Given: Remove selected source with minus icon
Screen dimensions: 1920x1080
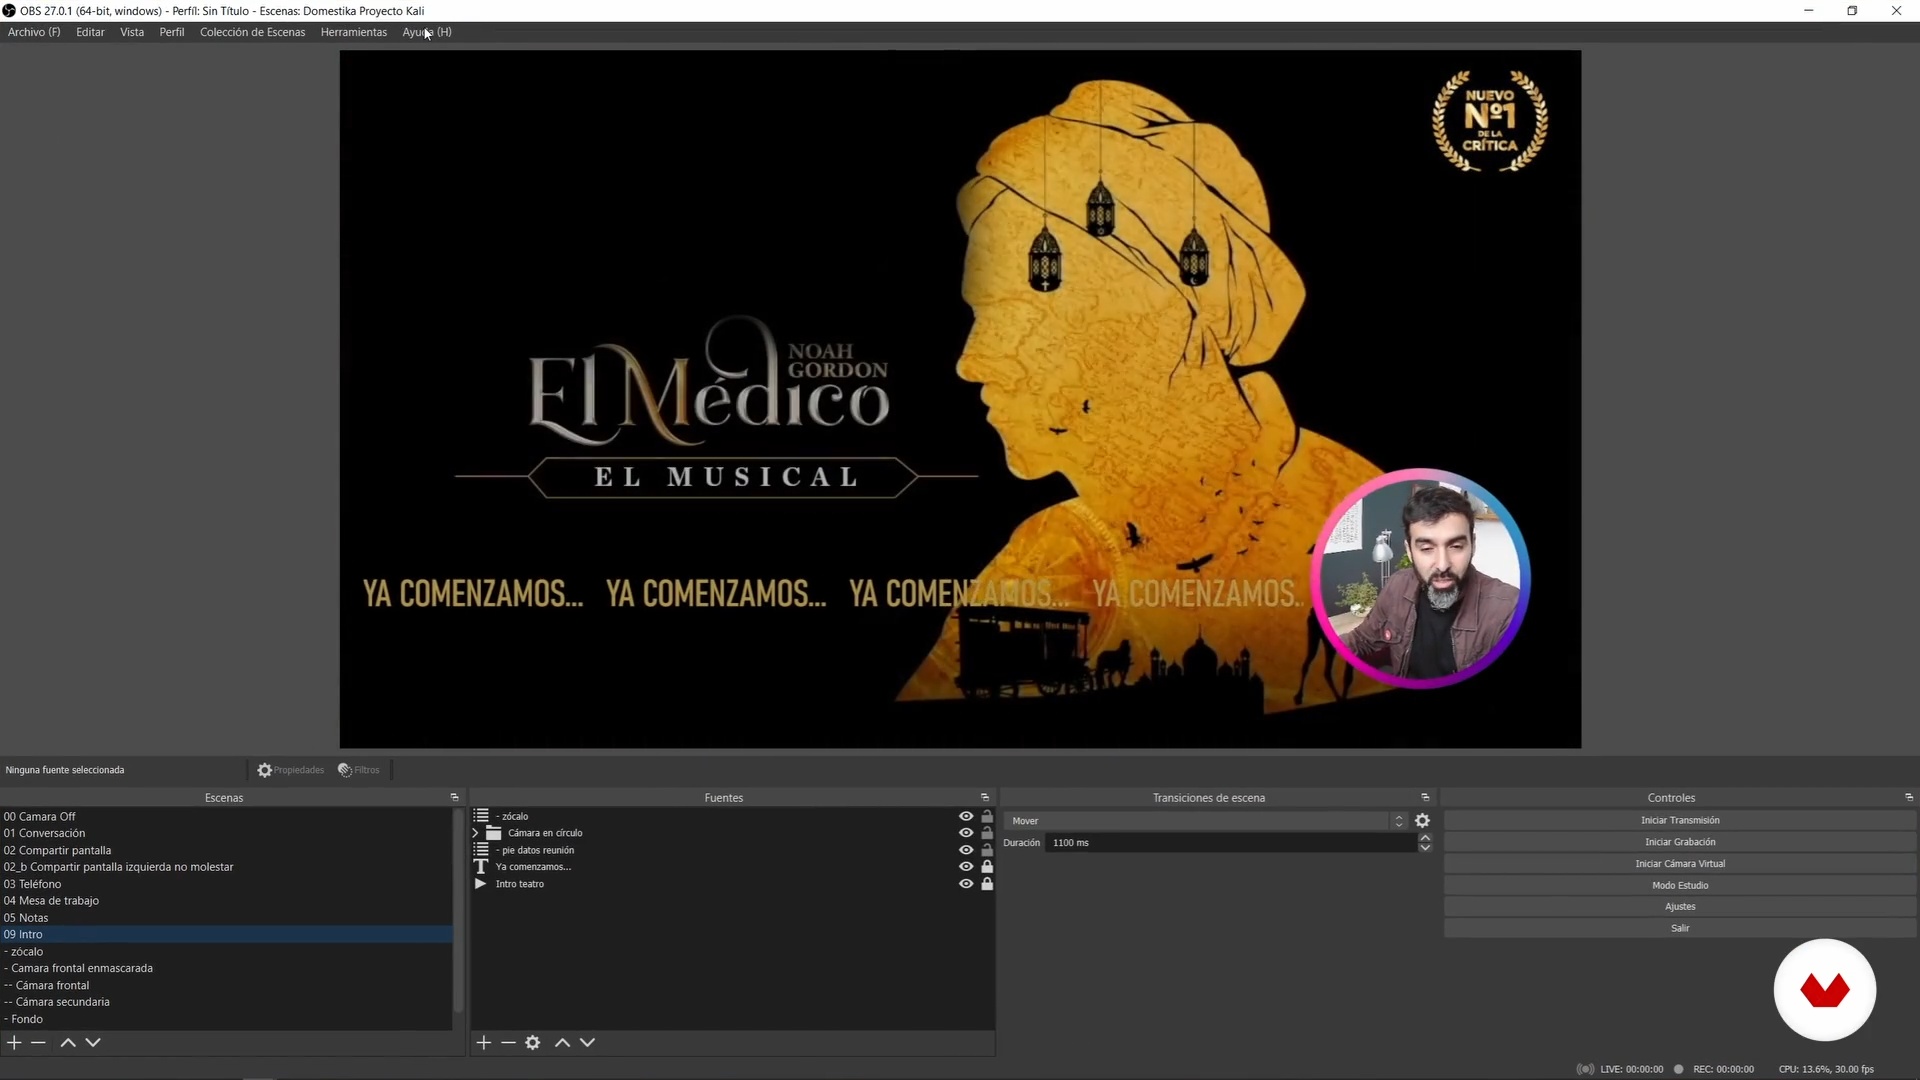Looking at the screenshot, I should 508,1042.
